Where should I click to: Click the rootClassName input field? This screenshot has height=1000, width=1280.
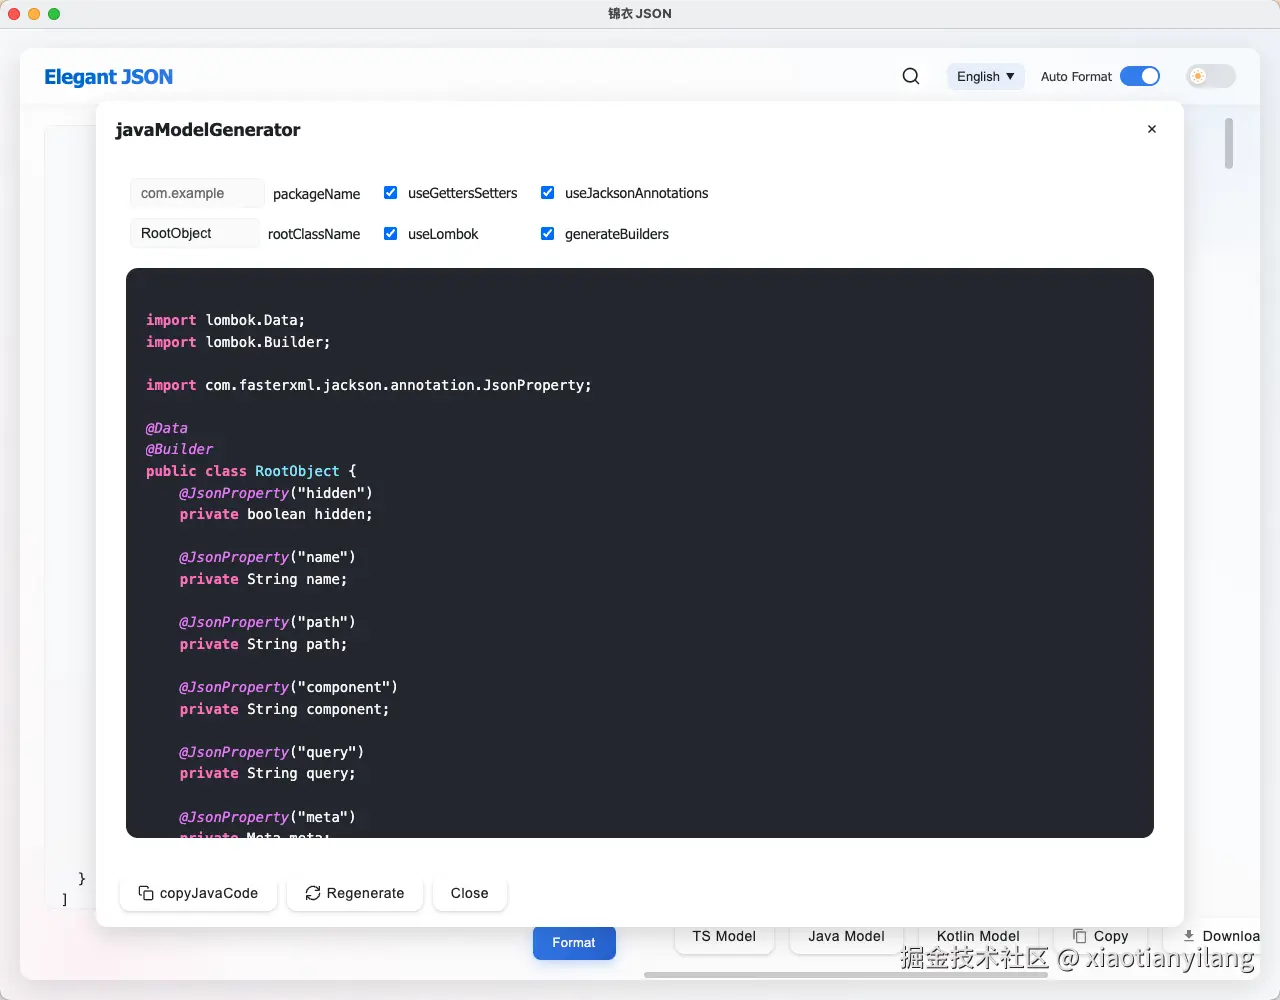click(x=195, y=233)
